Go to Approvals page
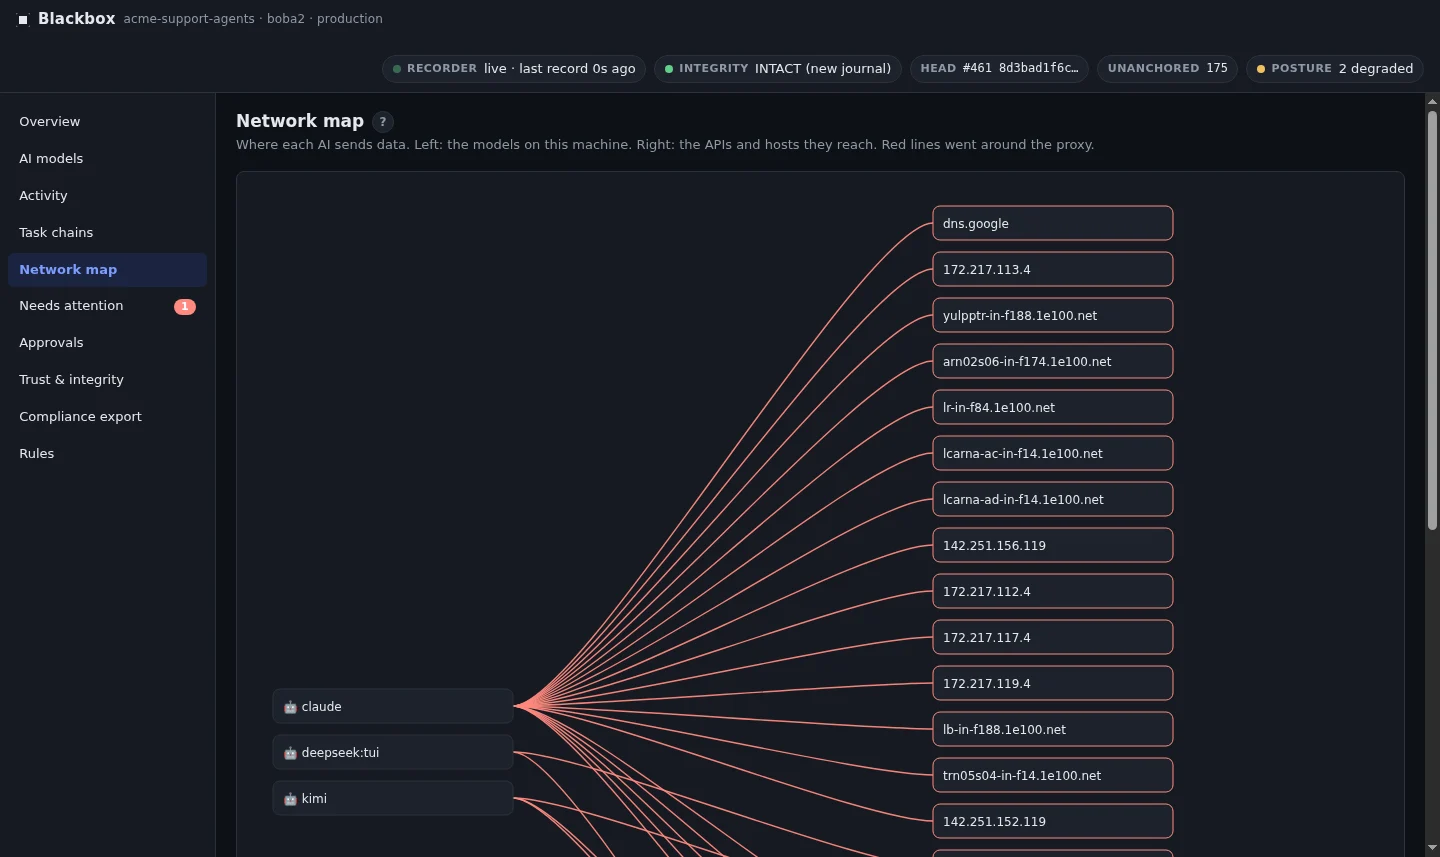The image size is (1440, 857). pos(107,343)
